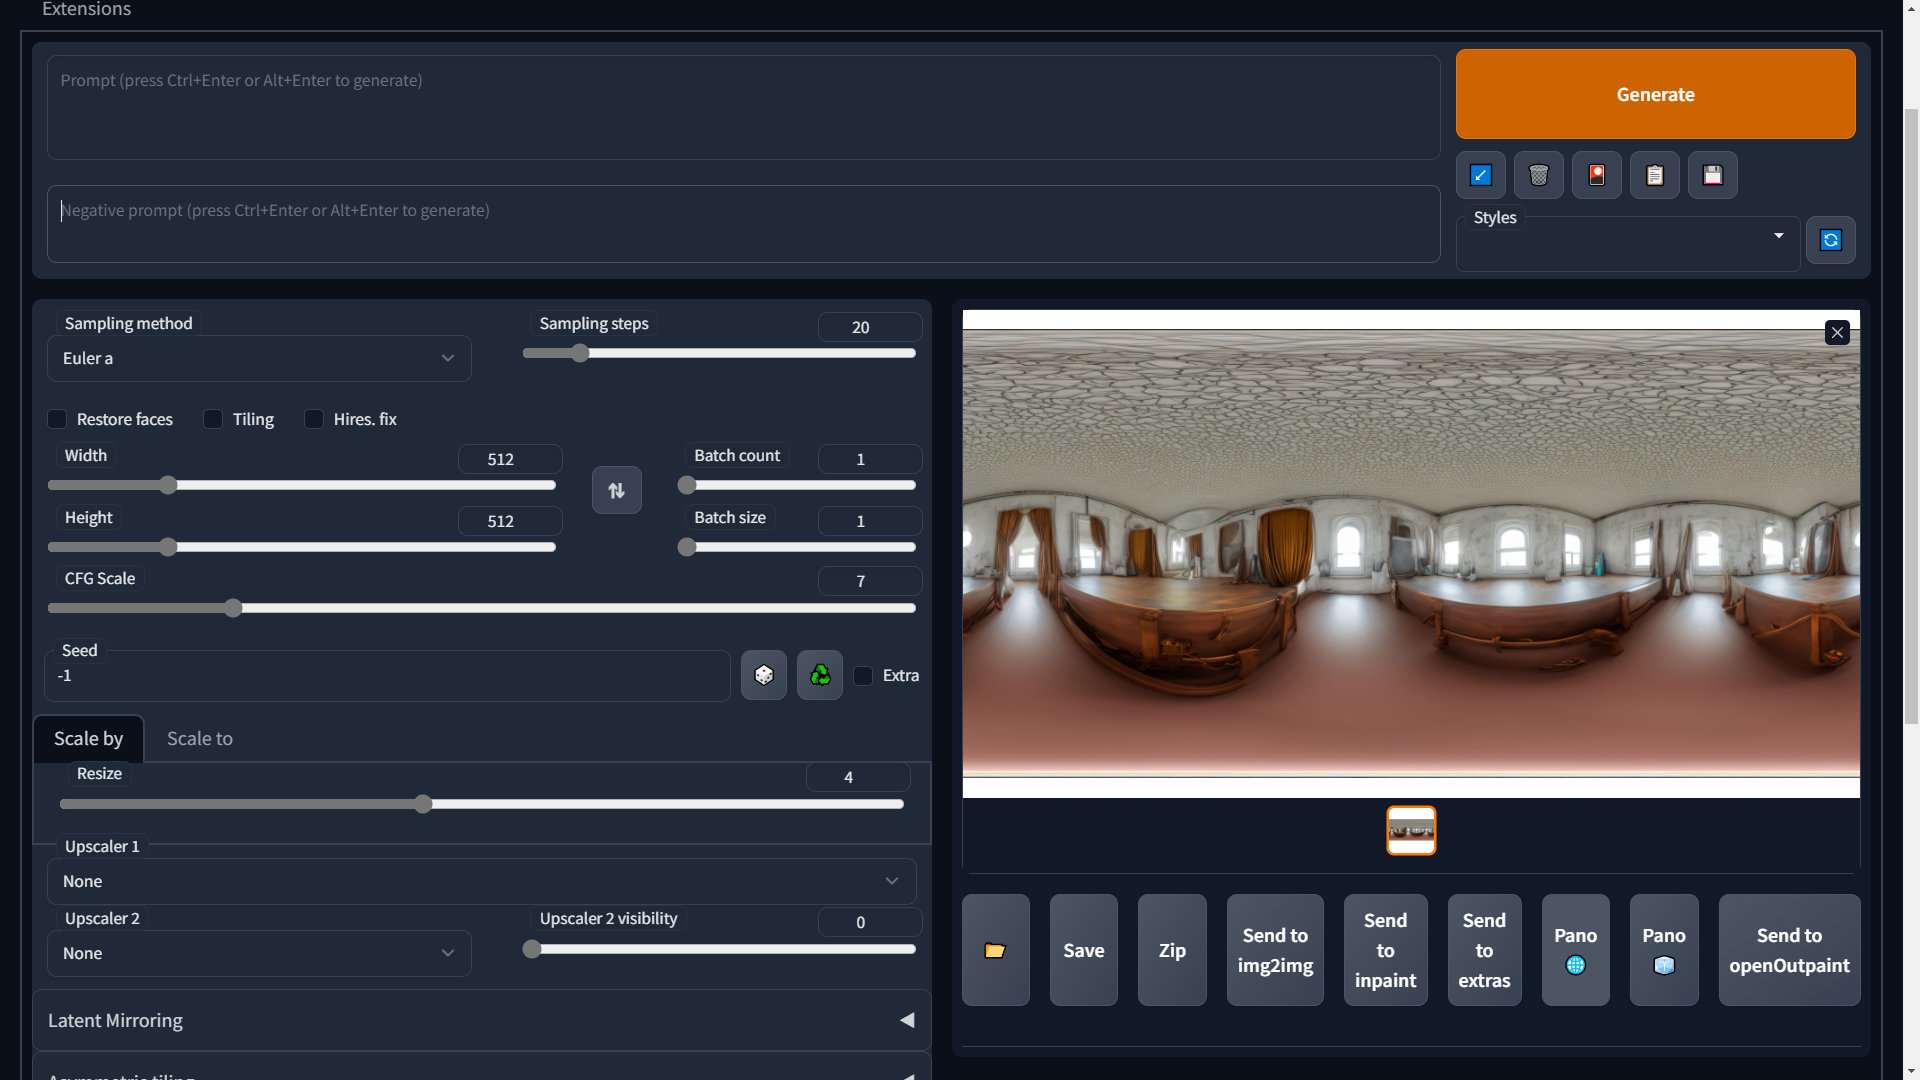Screen dimensions: 1920x1080
Task: Select the Scale by tab
Action: [x=88, y=738]
